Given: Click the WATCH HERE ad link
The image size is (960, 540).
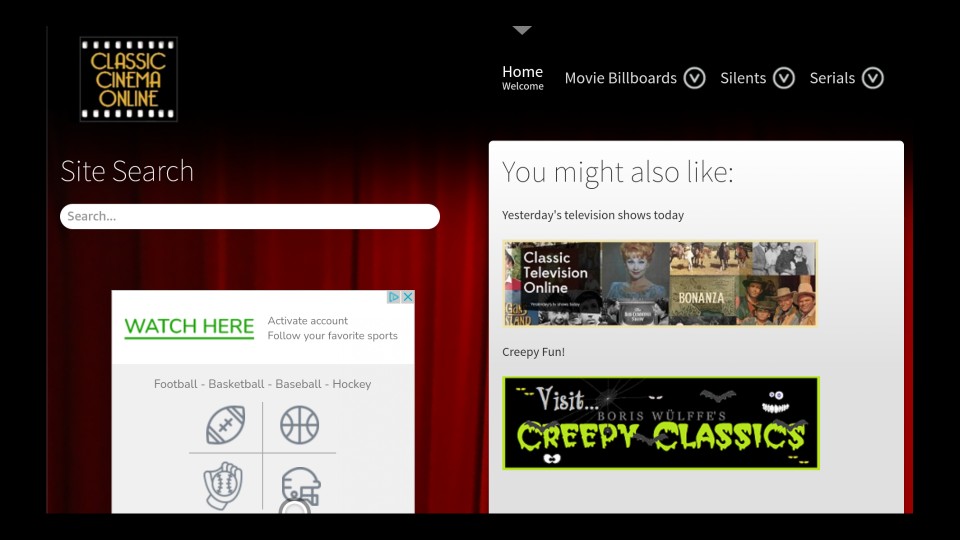Looking at the screenshot, I should (x=189, y=327).
